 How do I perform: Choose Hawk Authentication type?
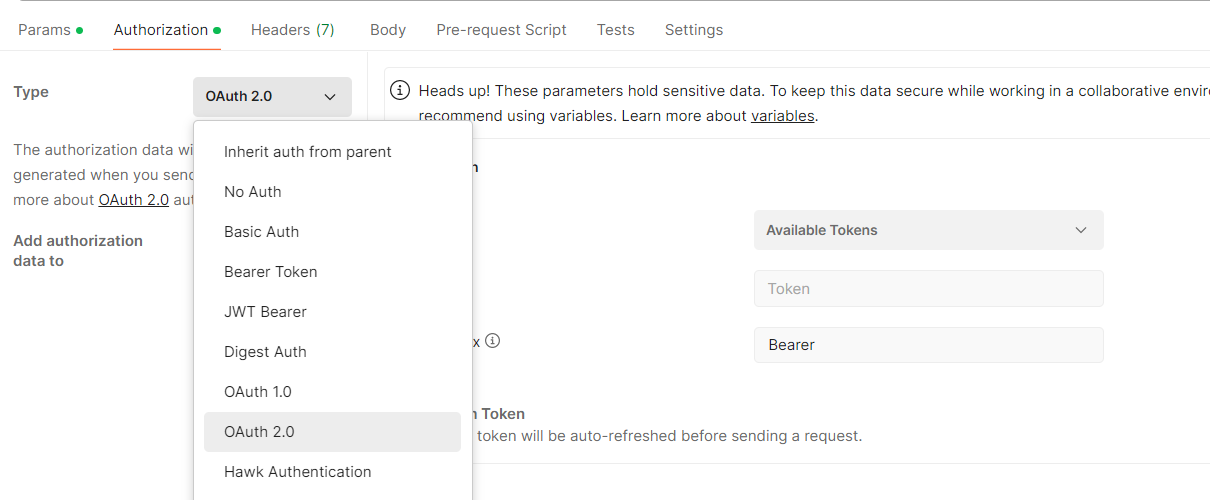(298, 472)
